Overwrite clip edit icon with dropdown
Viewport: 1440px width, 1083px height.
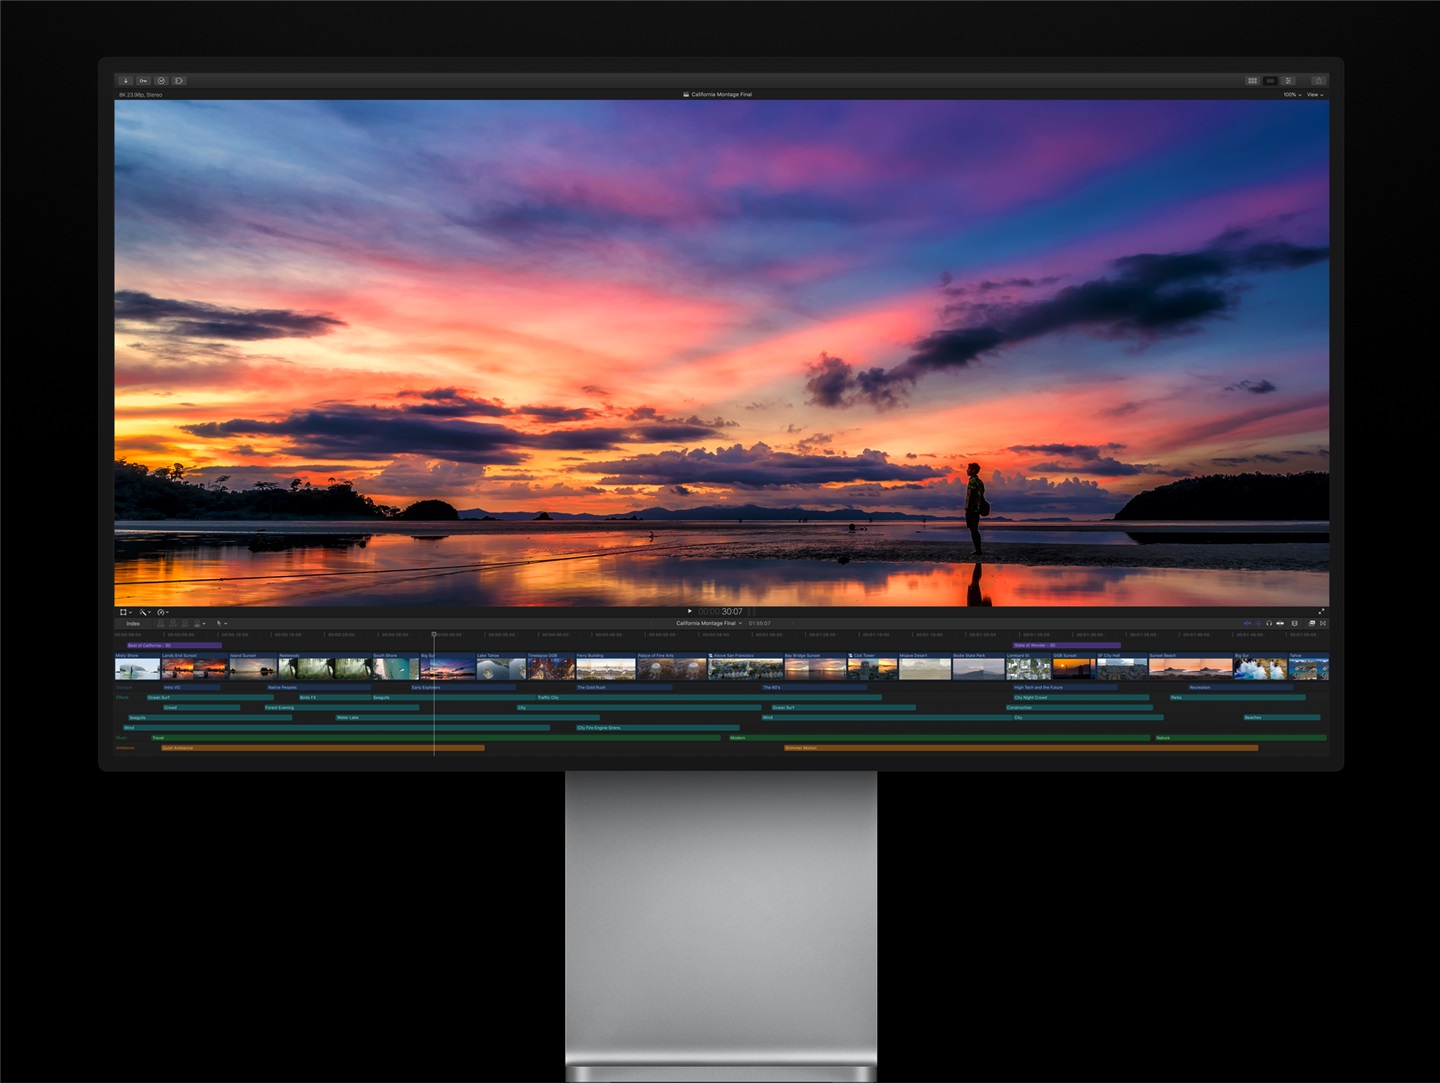[199, 623]
